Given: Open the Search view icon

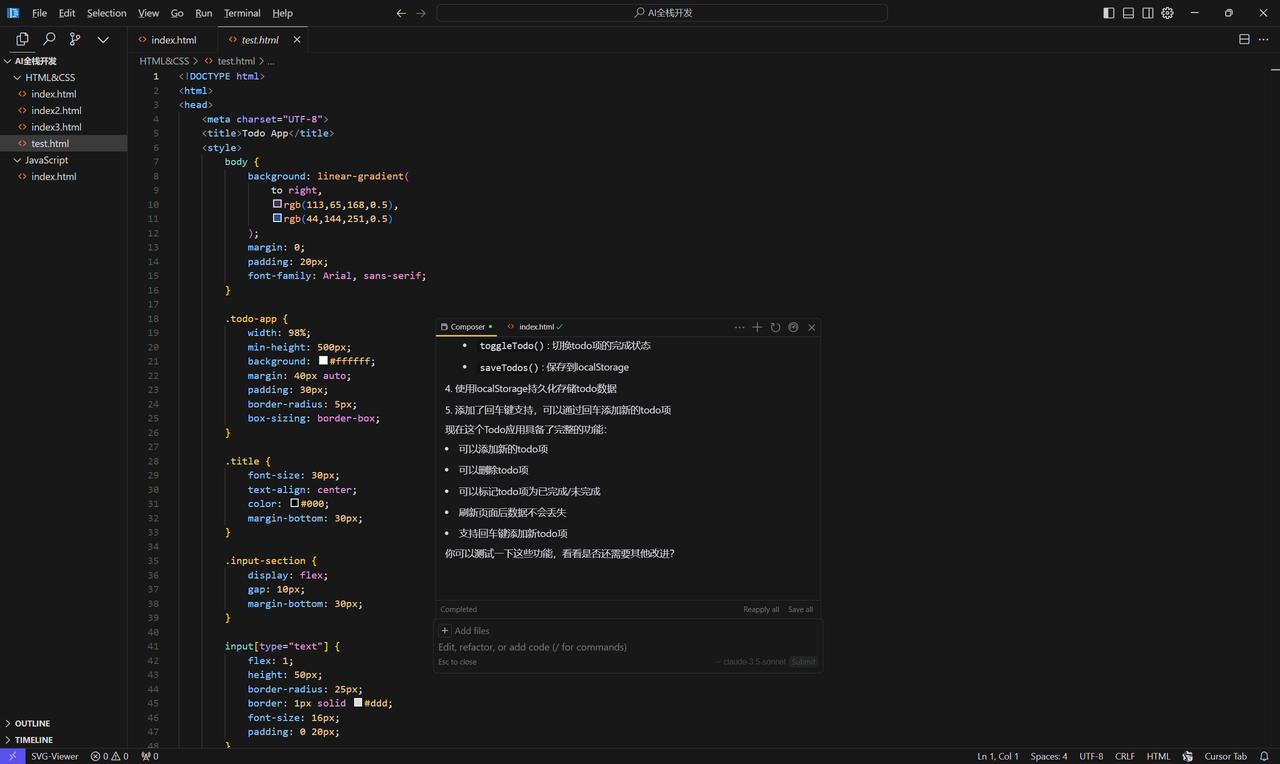Looking at the screenshot, I should point(49,39).
